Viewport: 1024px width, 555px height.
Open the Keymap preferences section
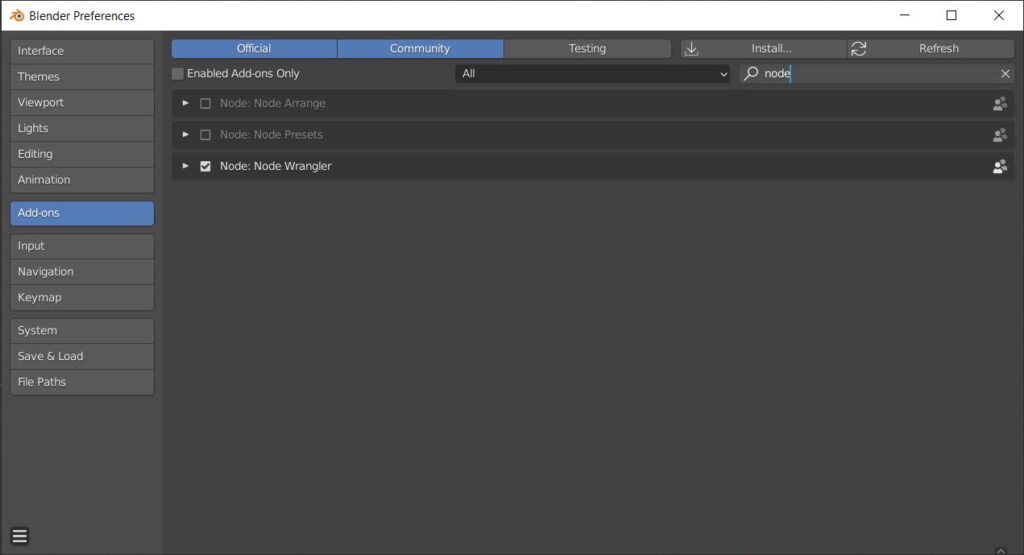(82, 298)
